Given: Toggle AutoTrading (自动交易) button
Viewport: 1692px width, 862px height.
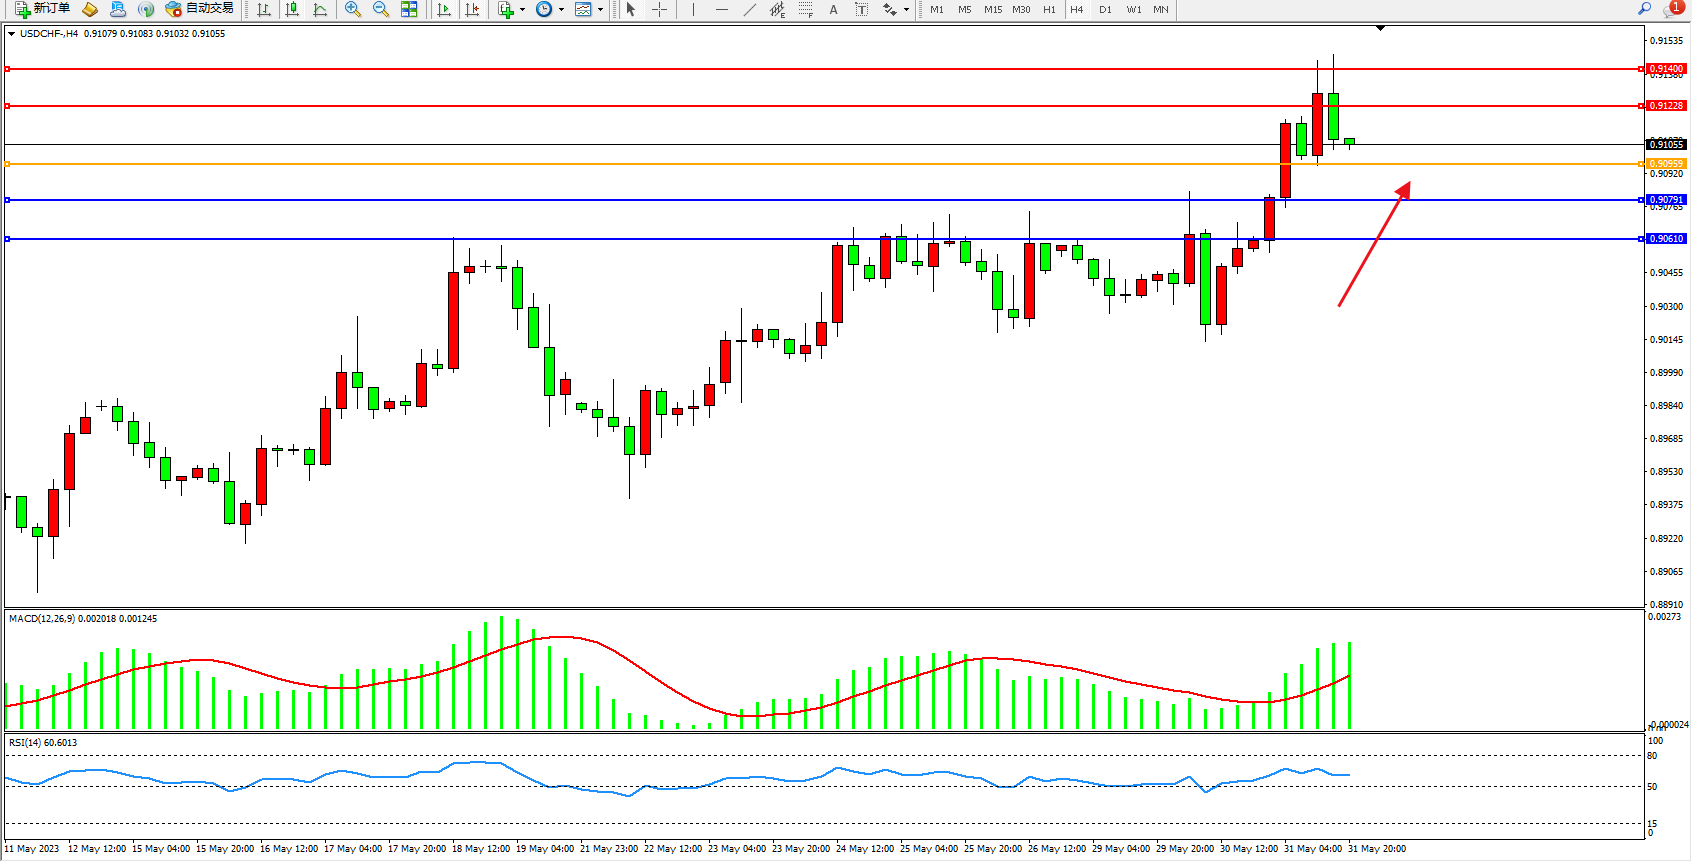Looking at the screenshot, I should point(200,9).
